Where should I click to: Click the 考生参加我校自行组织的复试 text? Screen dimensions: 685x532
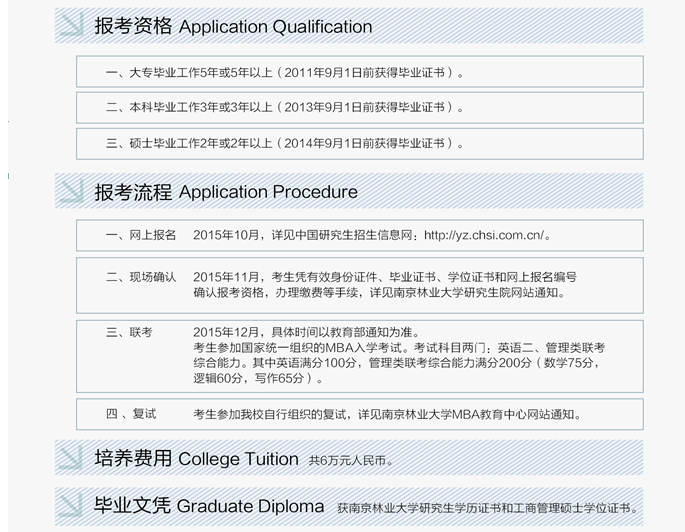[x=387, y=414]
